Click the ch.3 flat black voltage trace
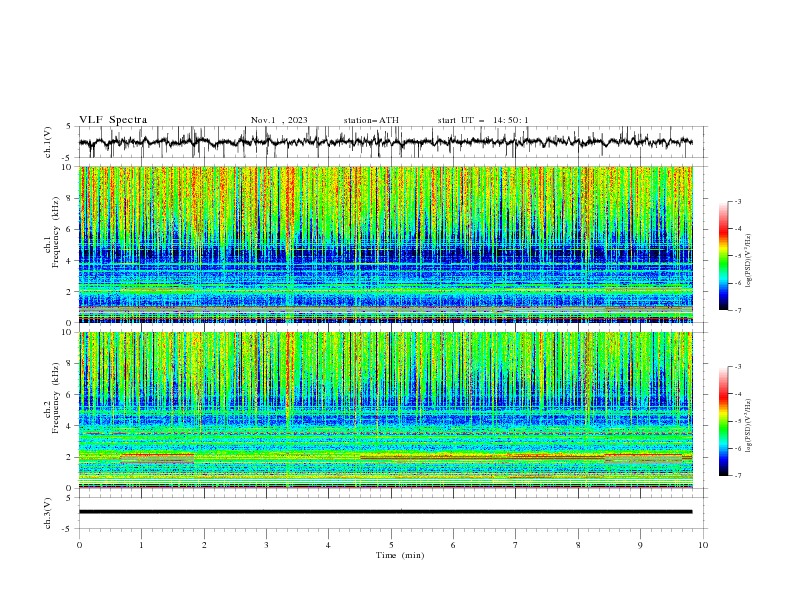The image size is (792, 612). [385, 512]
